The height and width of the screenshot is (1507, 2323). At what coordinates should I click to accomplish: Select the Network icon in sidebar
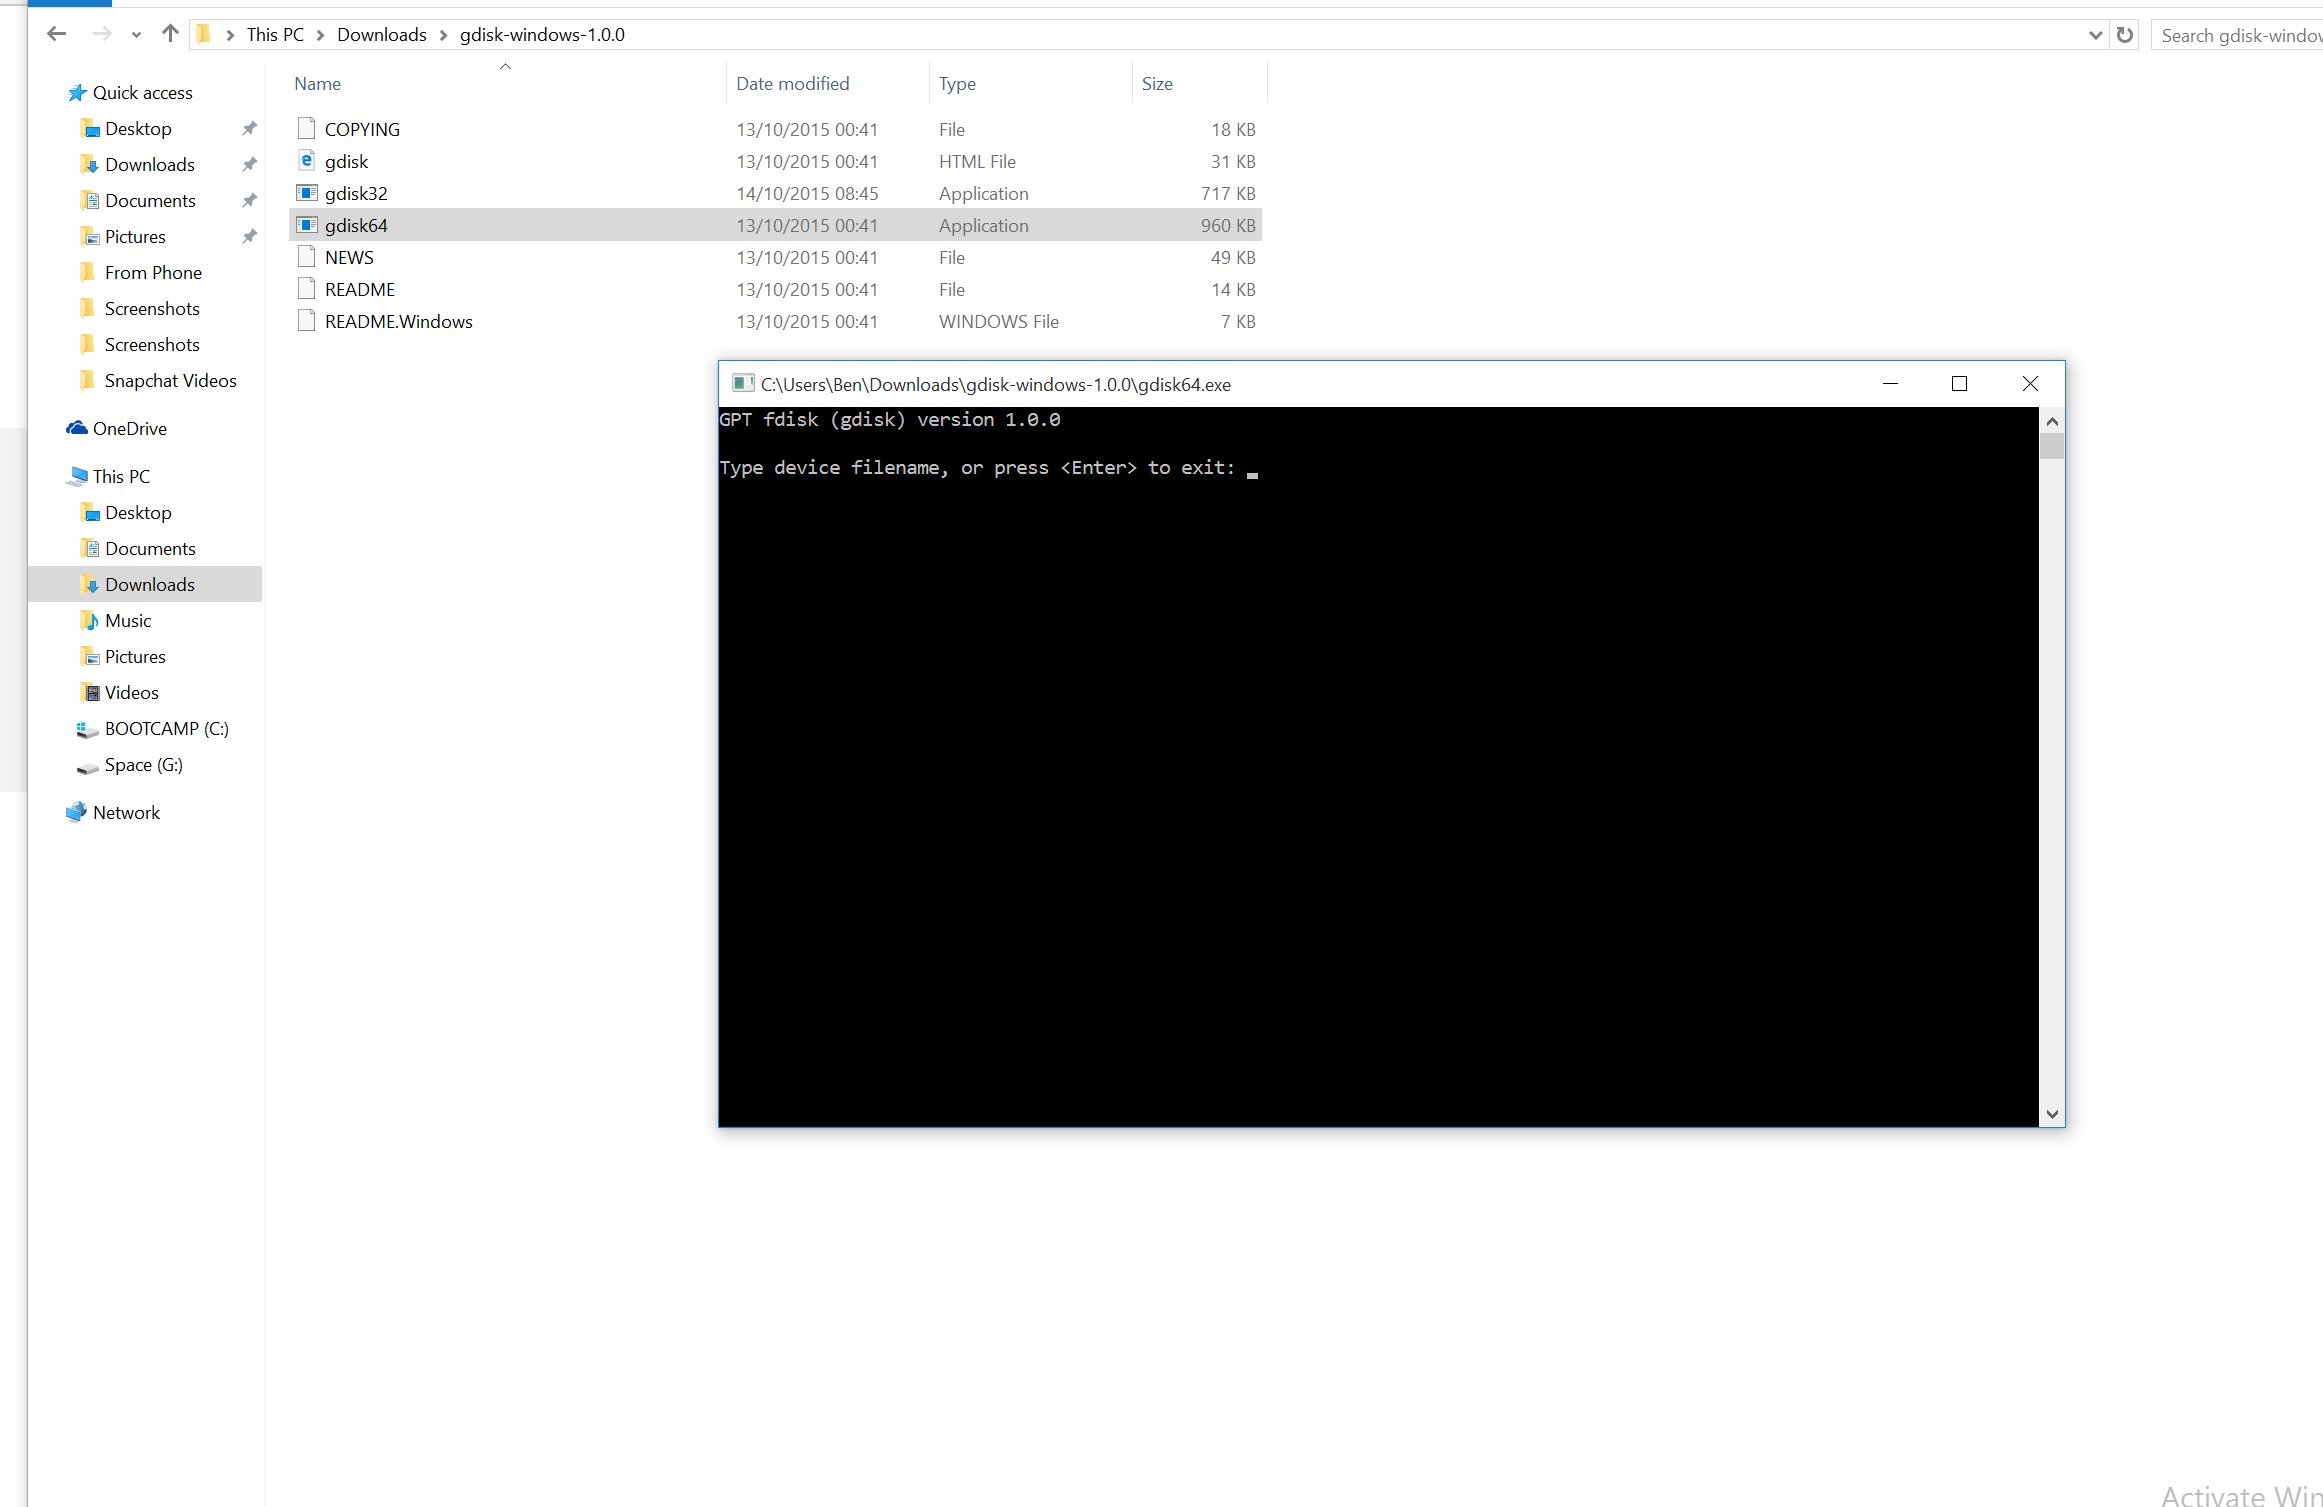[77, 812]
